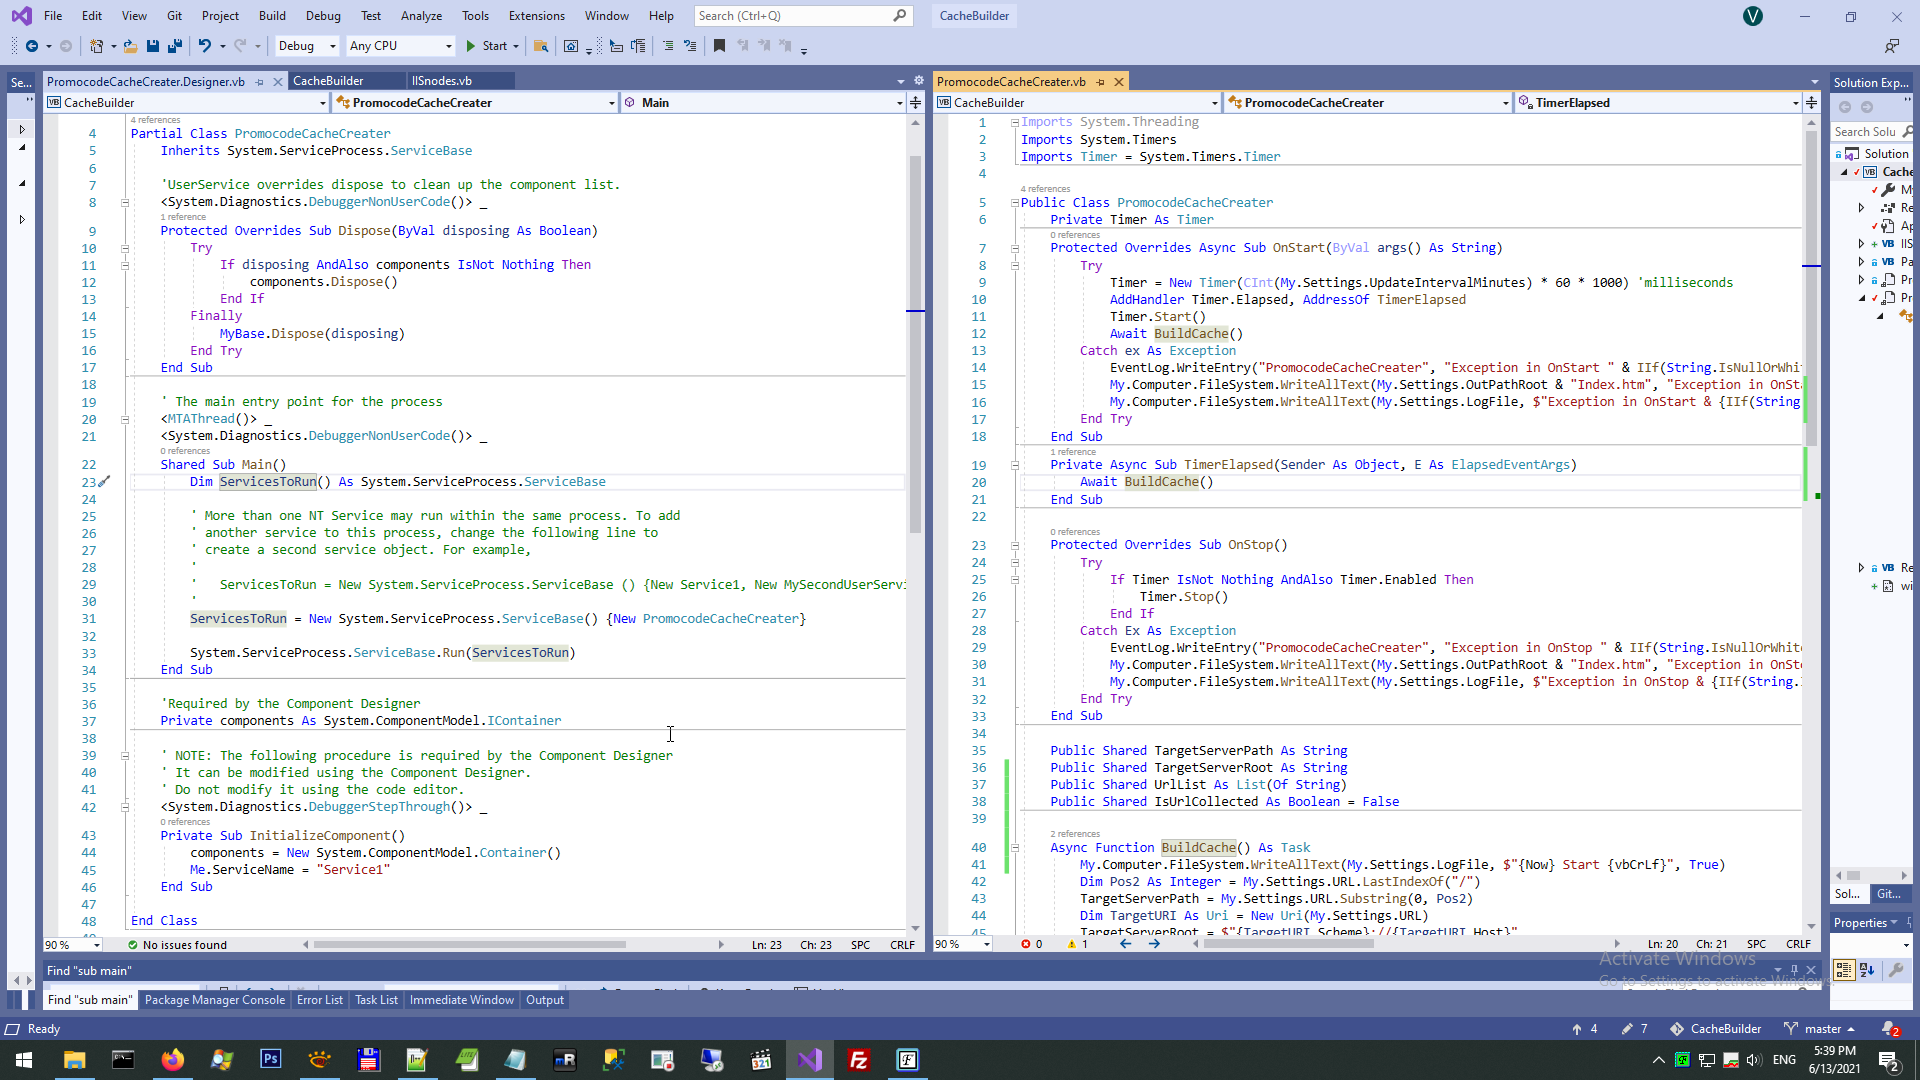Open the Analyze menu
Image resolution: width=1920 pixels, height=1080 pixels.
point(421,15)
